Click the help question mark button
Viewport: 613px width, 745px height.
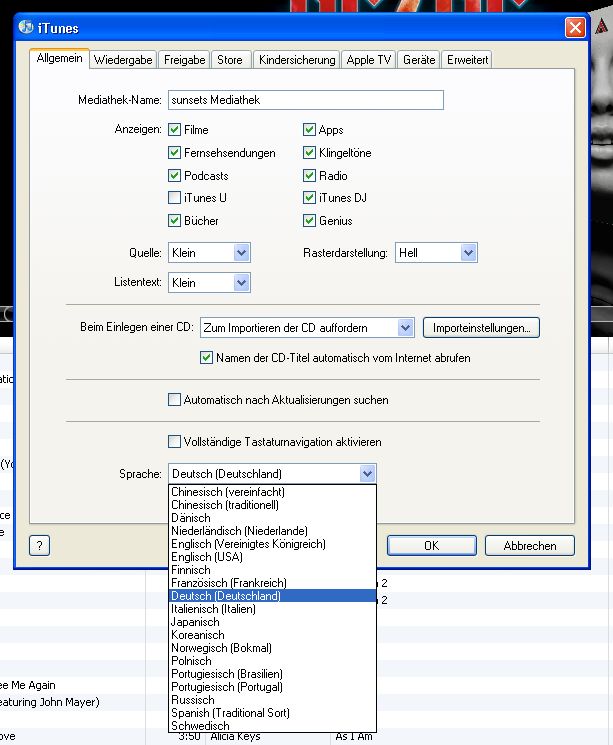[39, 545]
